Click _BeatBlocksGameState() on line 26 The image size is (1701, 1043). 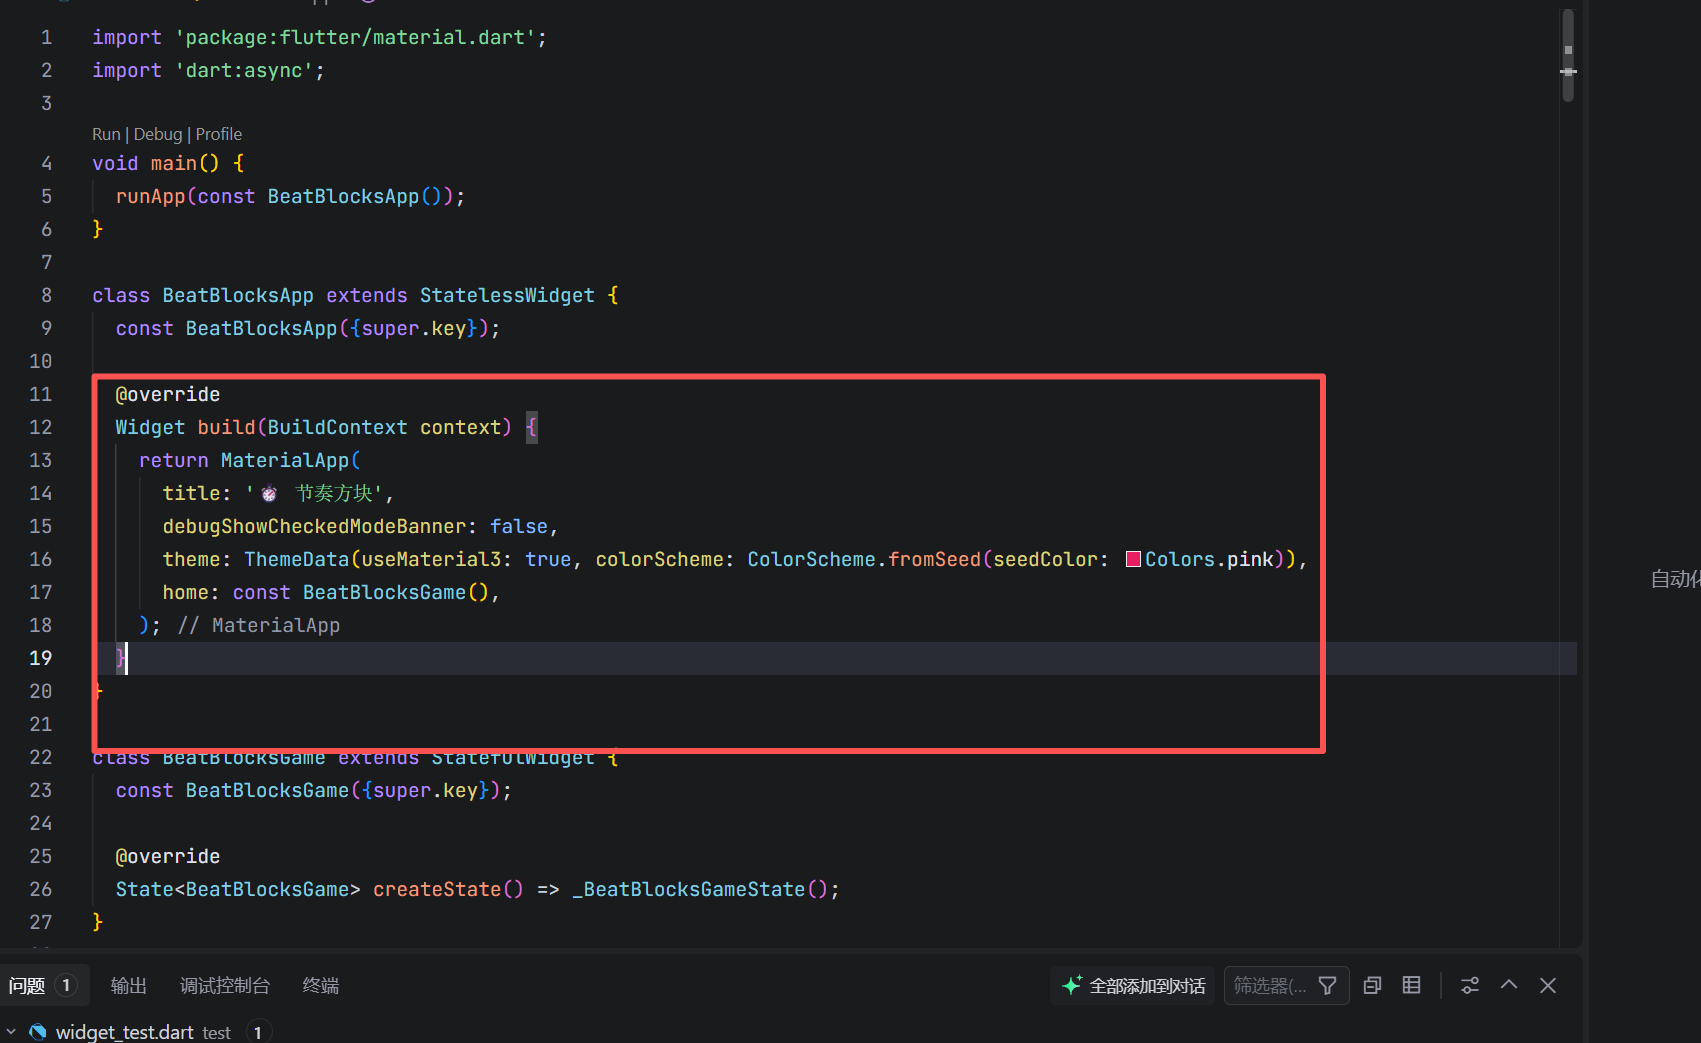pos(700,889)
